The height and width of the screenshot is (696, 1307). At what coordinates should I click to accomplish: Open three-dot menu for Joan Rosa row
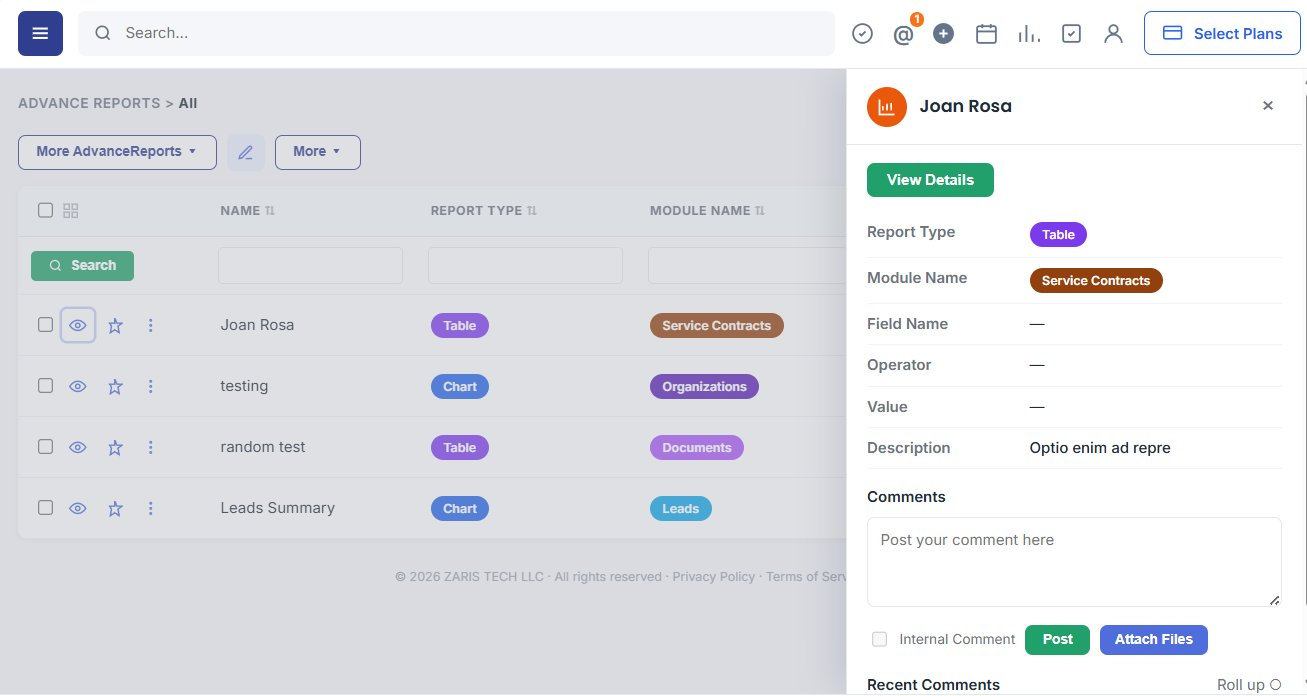pyautogui.click(x=151, y=326)
